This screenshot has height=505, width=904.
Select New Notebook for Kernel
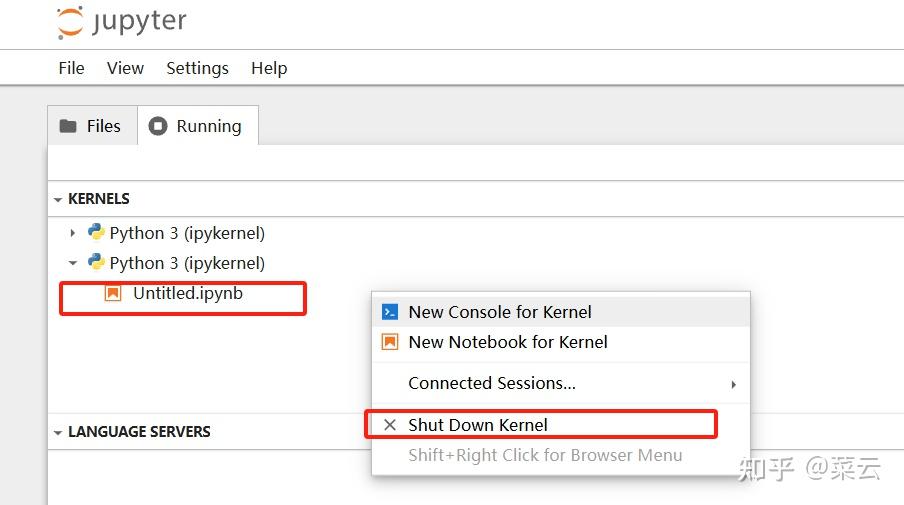[x=508, y=342]
